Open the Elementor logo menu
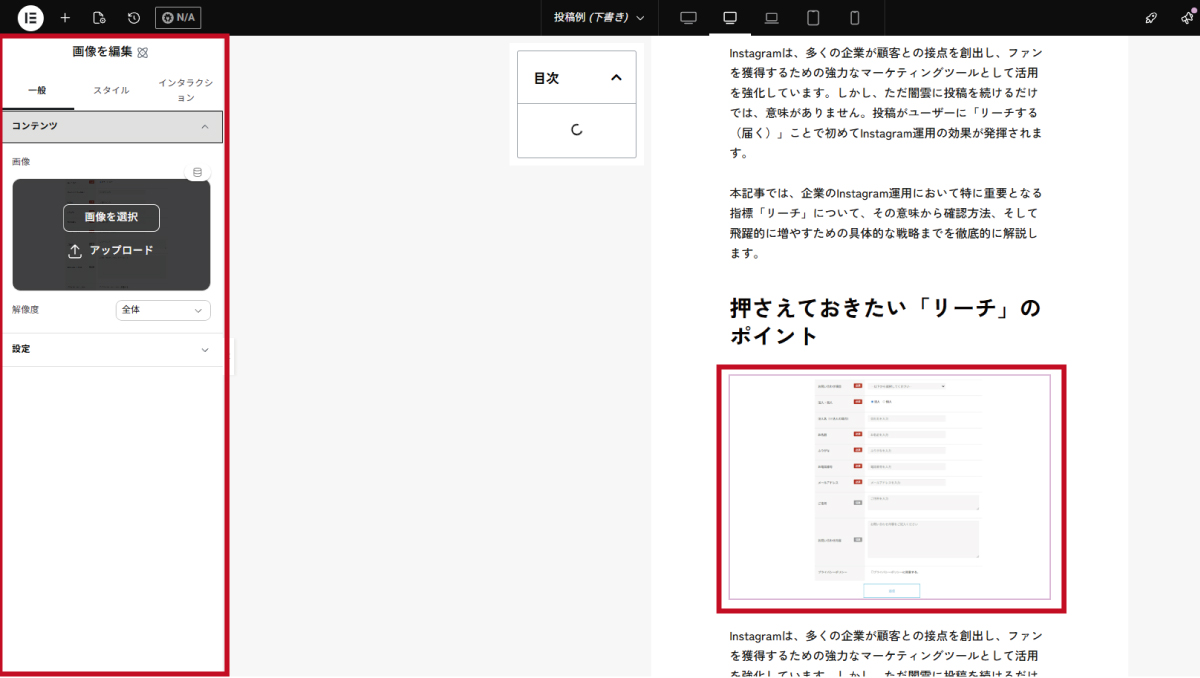The width and height of the screenshot is (1200, 678). tap(31, 18)
